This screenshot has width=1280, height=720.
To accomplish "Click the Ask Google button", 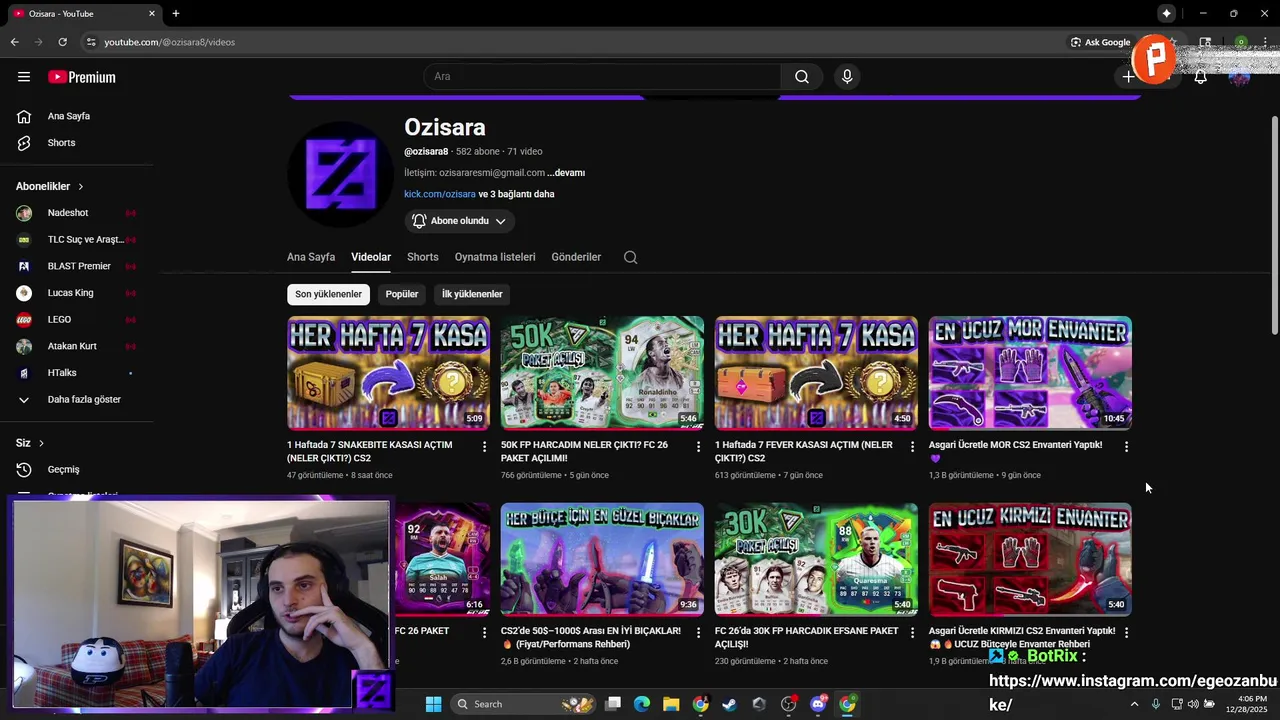I will (x=1100, y=42).
